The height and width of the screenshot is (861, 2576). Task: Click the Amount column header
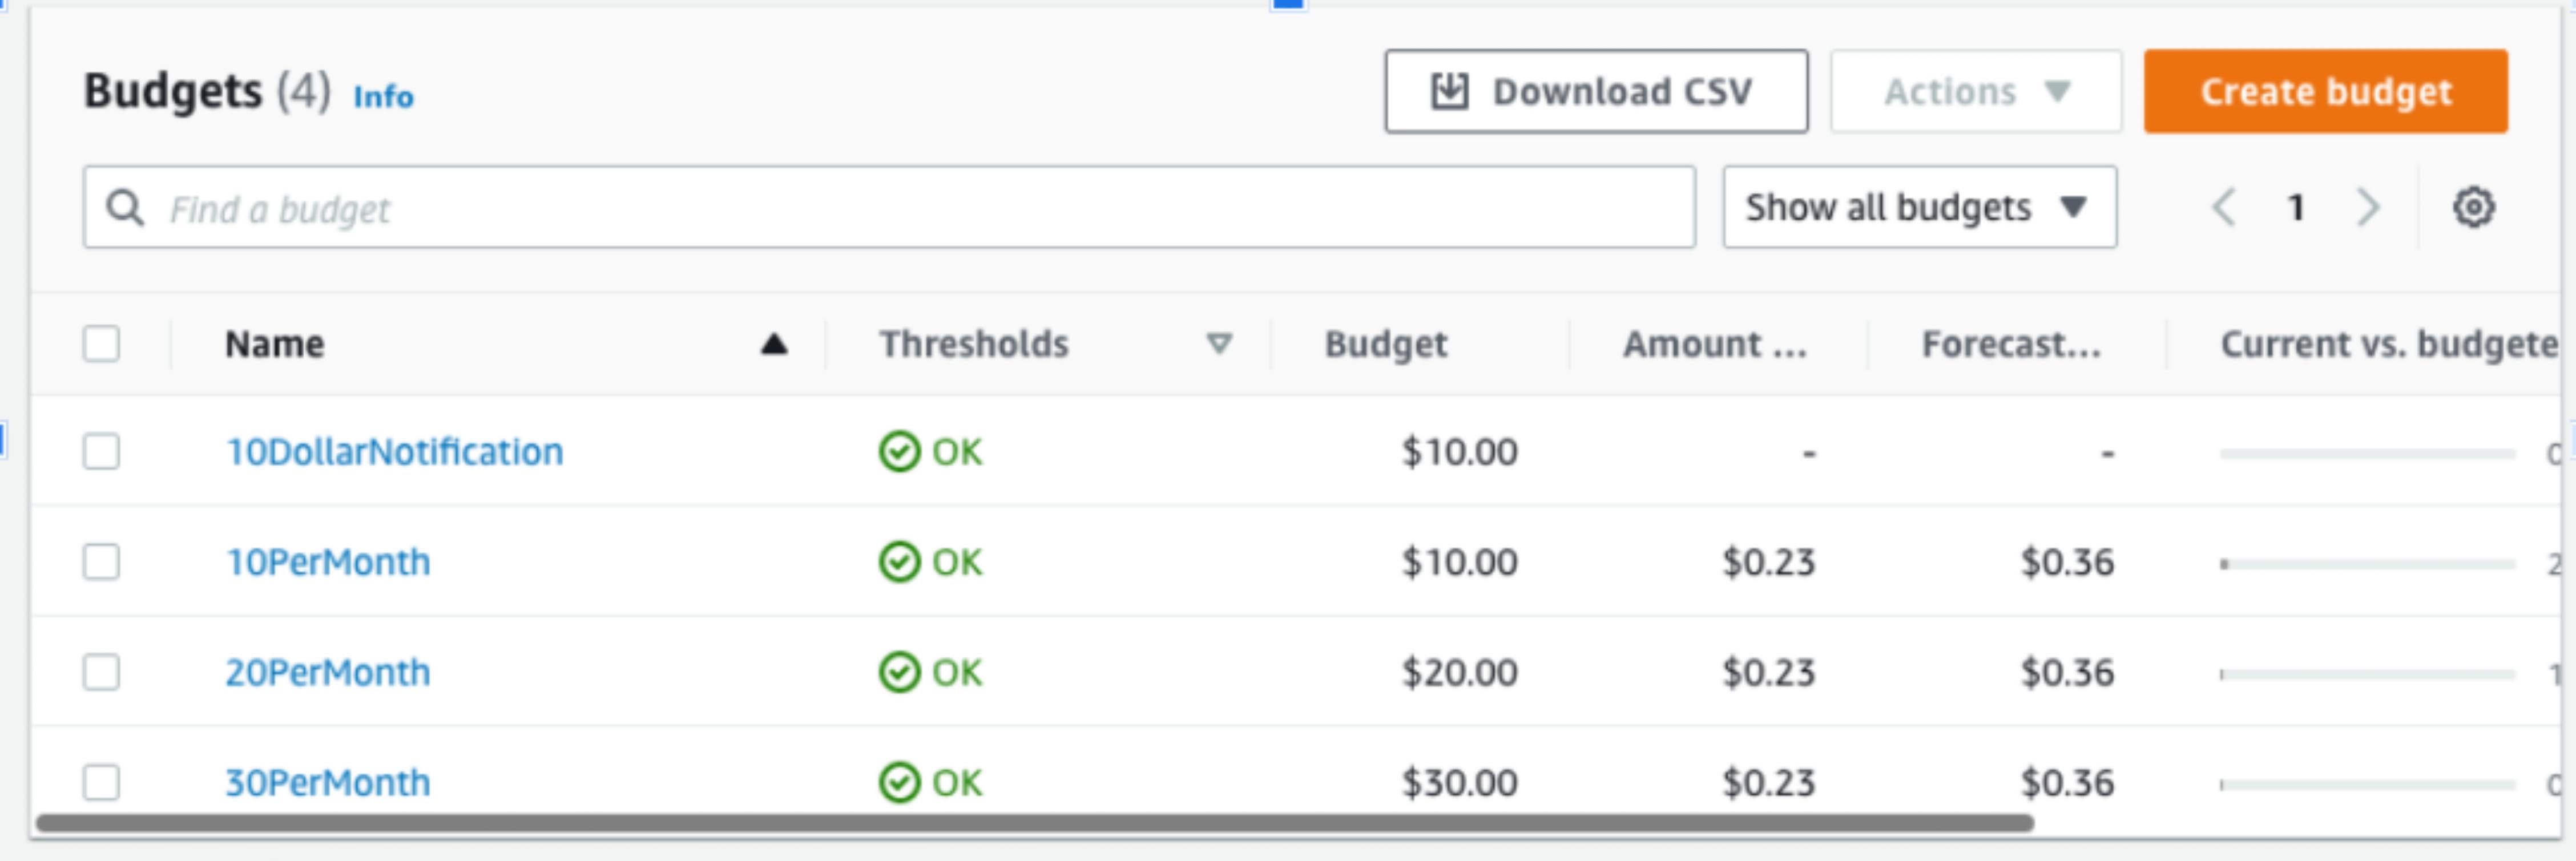click(x=1714, y=344)
